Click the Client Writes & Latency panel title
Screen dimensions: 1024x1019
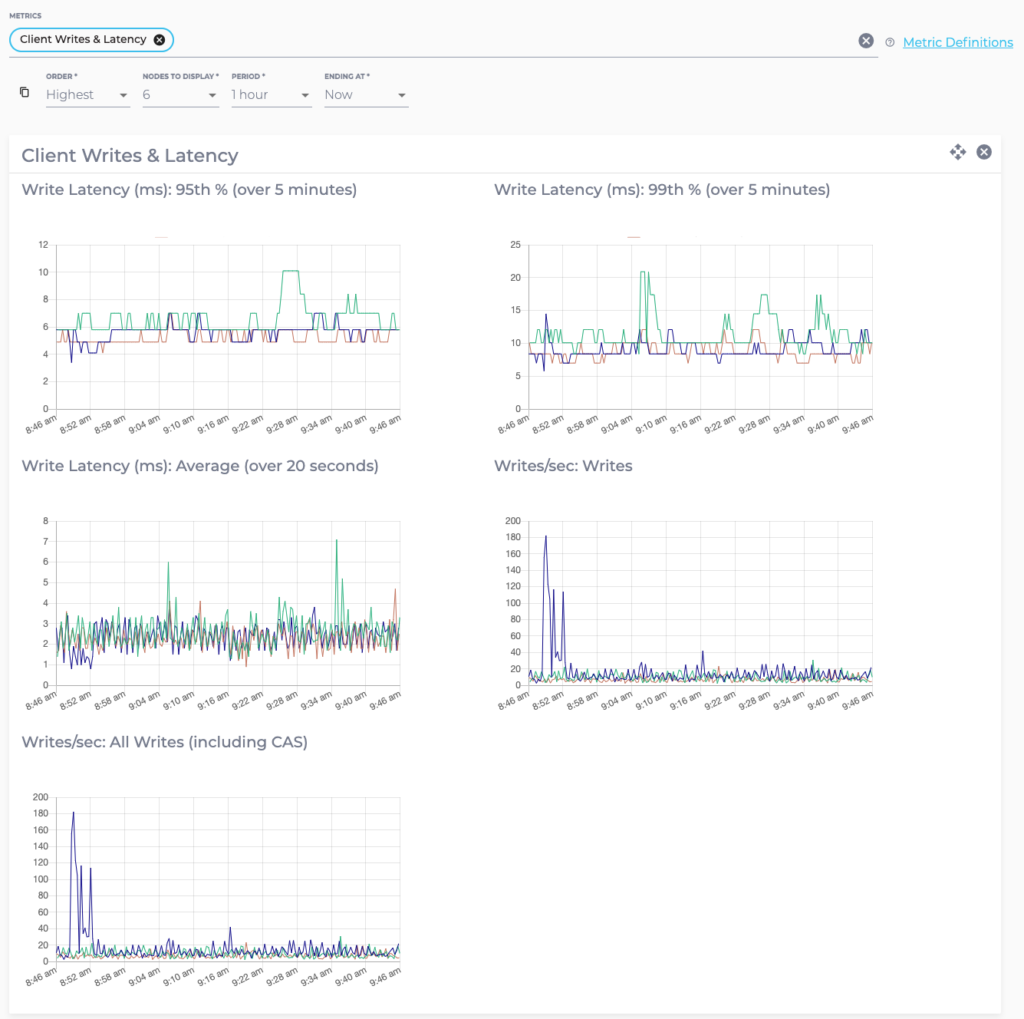point(128,156)
